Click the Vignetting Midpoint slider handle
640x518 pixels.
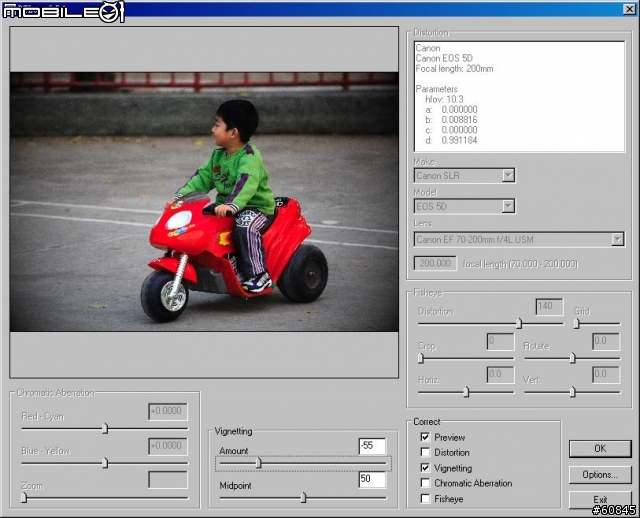click(303, 498)
